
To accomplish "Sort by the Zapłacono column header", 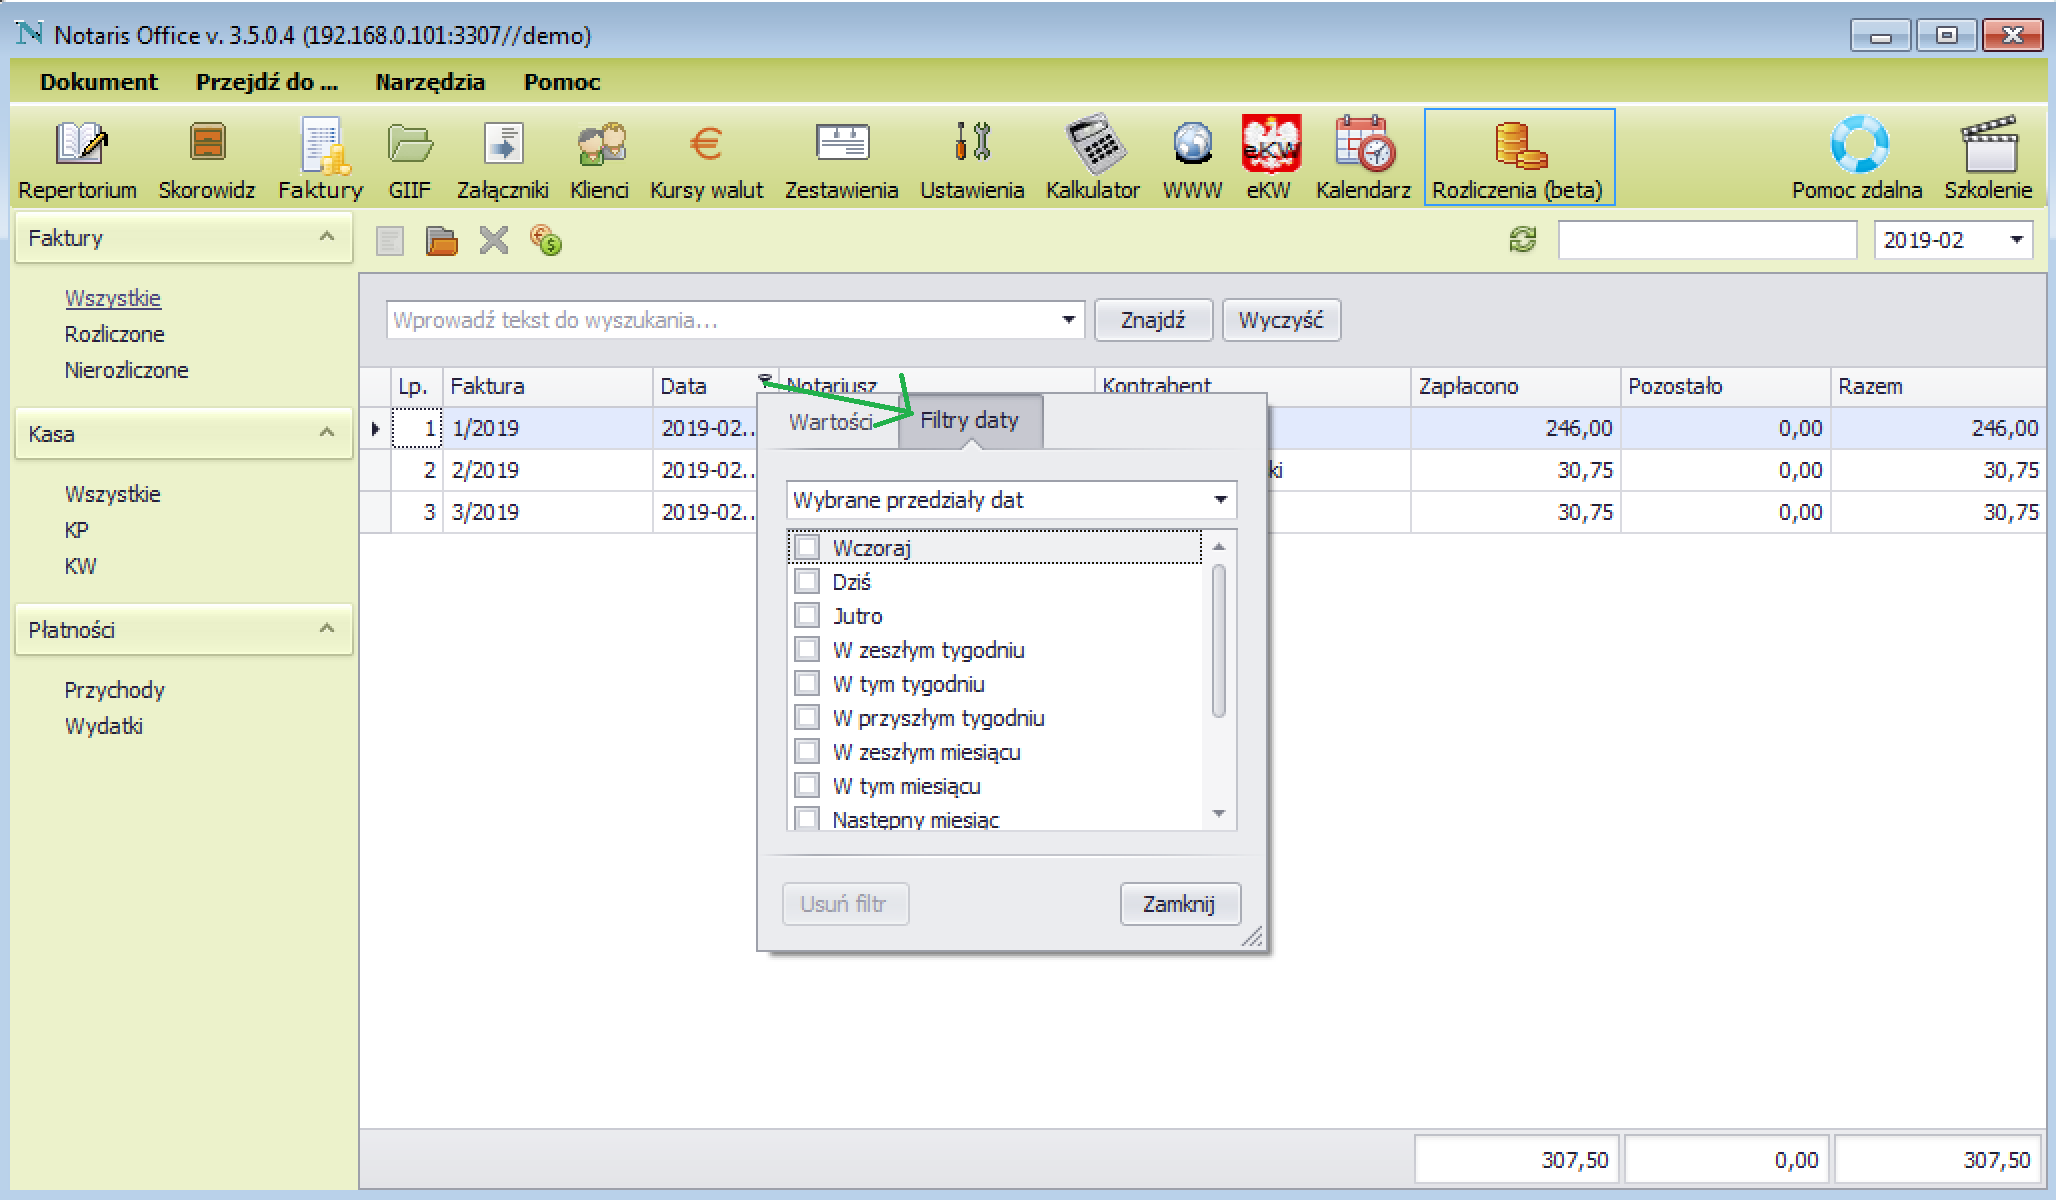I will click(1515, 386).
